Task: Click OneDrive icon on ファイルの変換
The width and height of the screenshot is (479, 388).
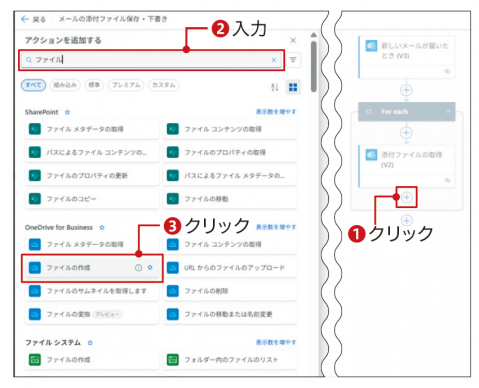Action: (35, 314)
